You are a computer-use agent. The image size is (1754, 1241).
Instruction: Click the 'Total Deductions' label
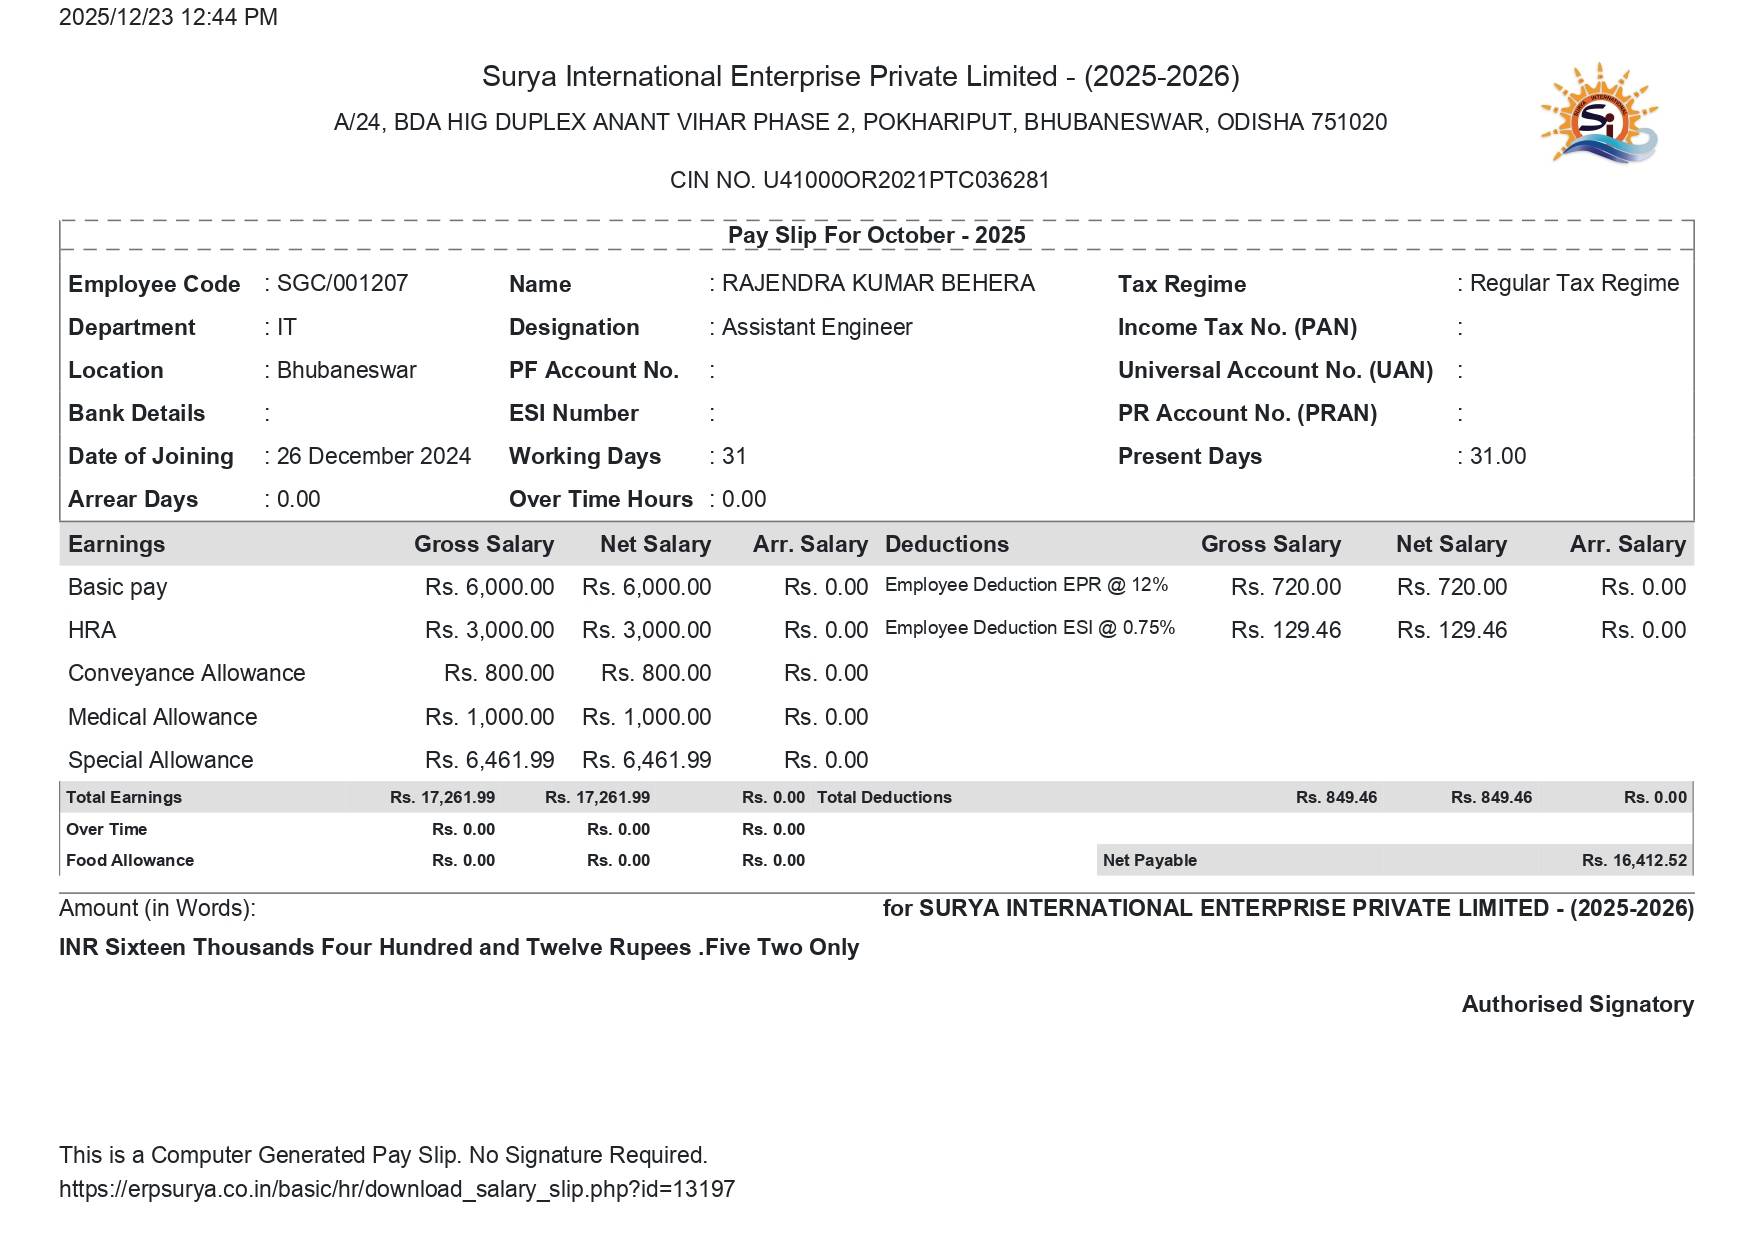click(x=884, y=797)
